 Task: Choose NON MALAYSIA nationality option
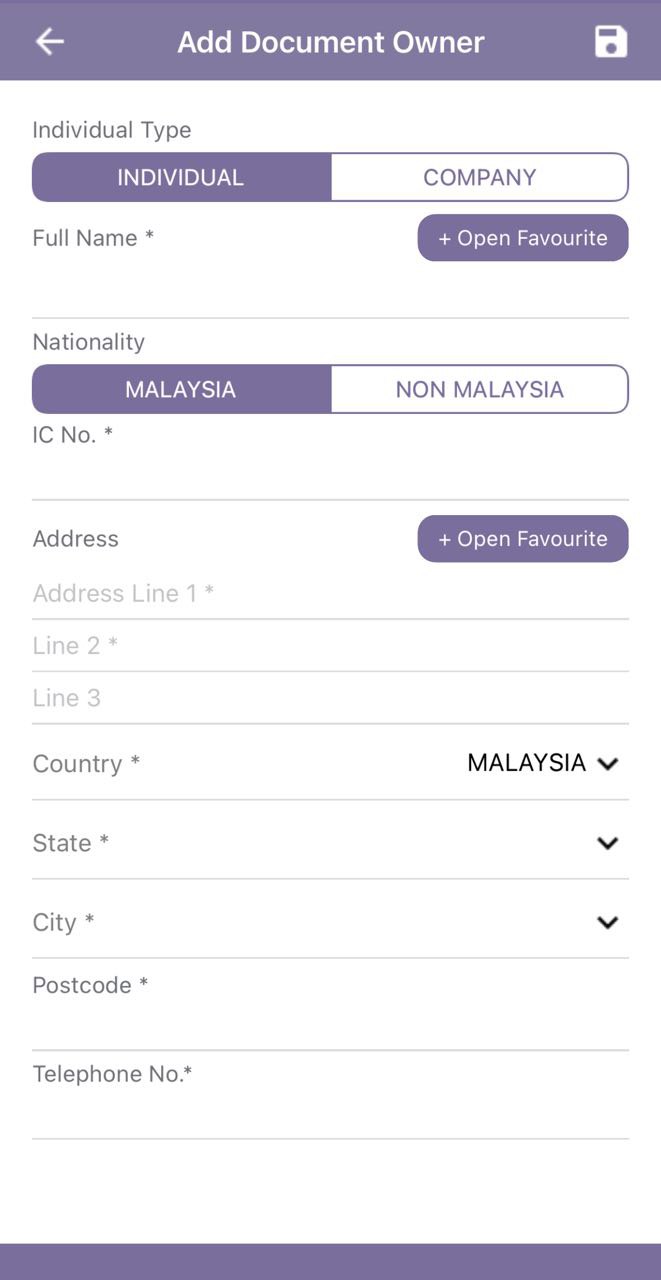coord(480,389)
